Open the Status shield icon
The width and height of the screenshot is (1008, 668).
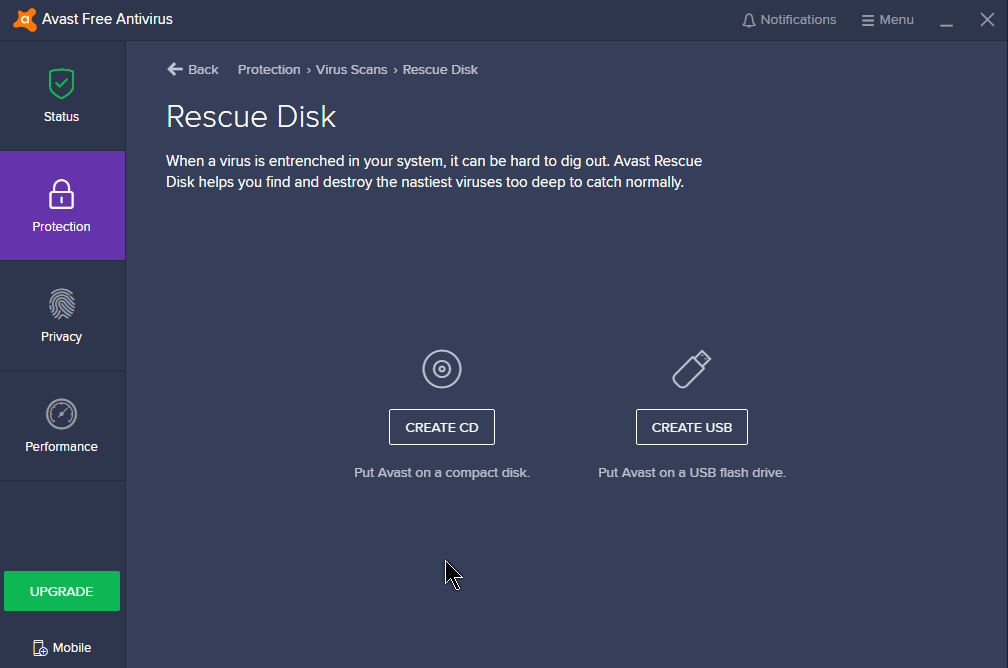[61, 84]
